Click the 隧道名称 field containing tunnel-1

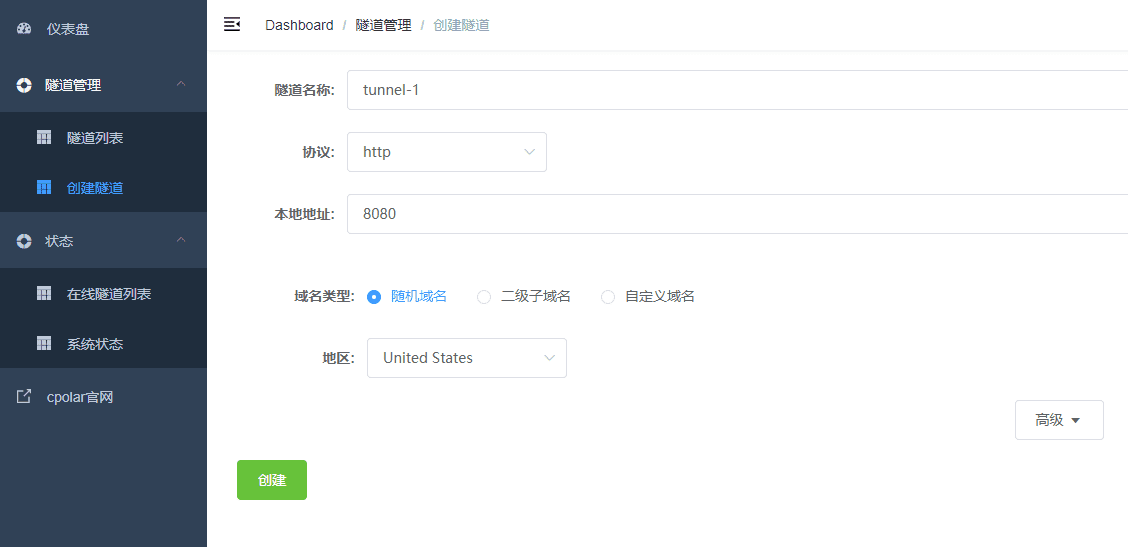[737, 90]
